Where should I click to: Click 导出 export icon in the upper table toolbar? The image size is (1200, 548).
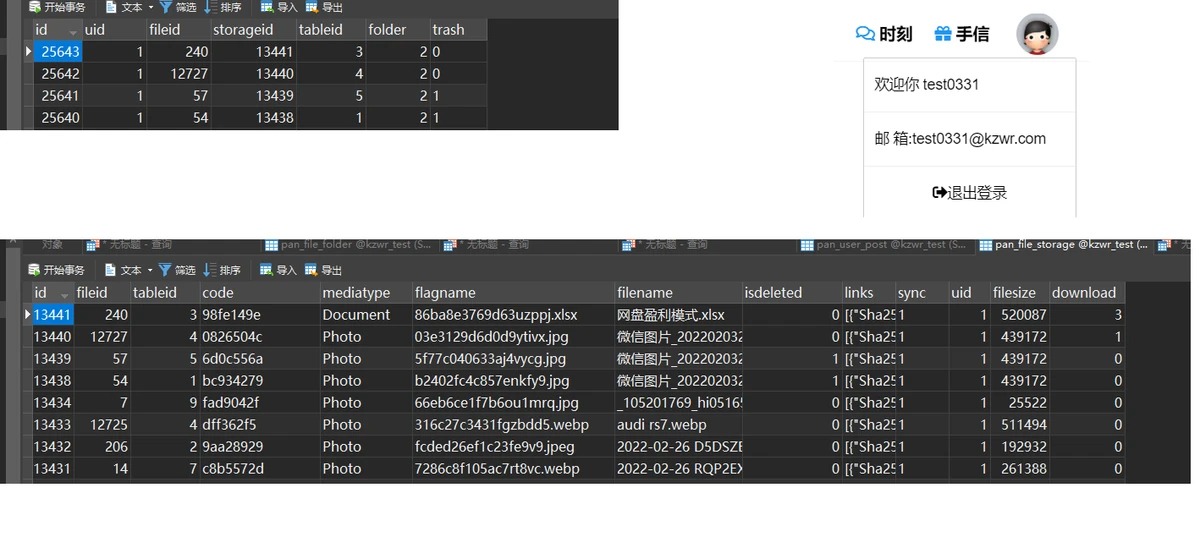[x=311, y=7]
